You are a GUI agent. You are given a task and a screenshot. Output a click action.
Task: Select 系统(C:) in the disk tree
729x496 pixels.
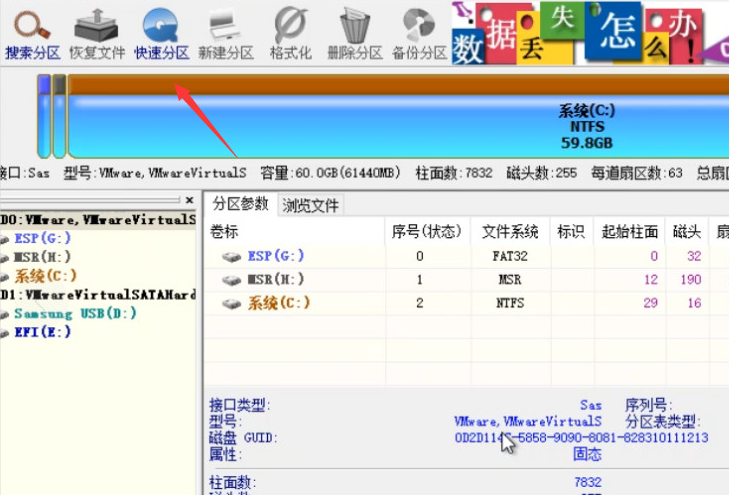click(45, 276)
